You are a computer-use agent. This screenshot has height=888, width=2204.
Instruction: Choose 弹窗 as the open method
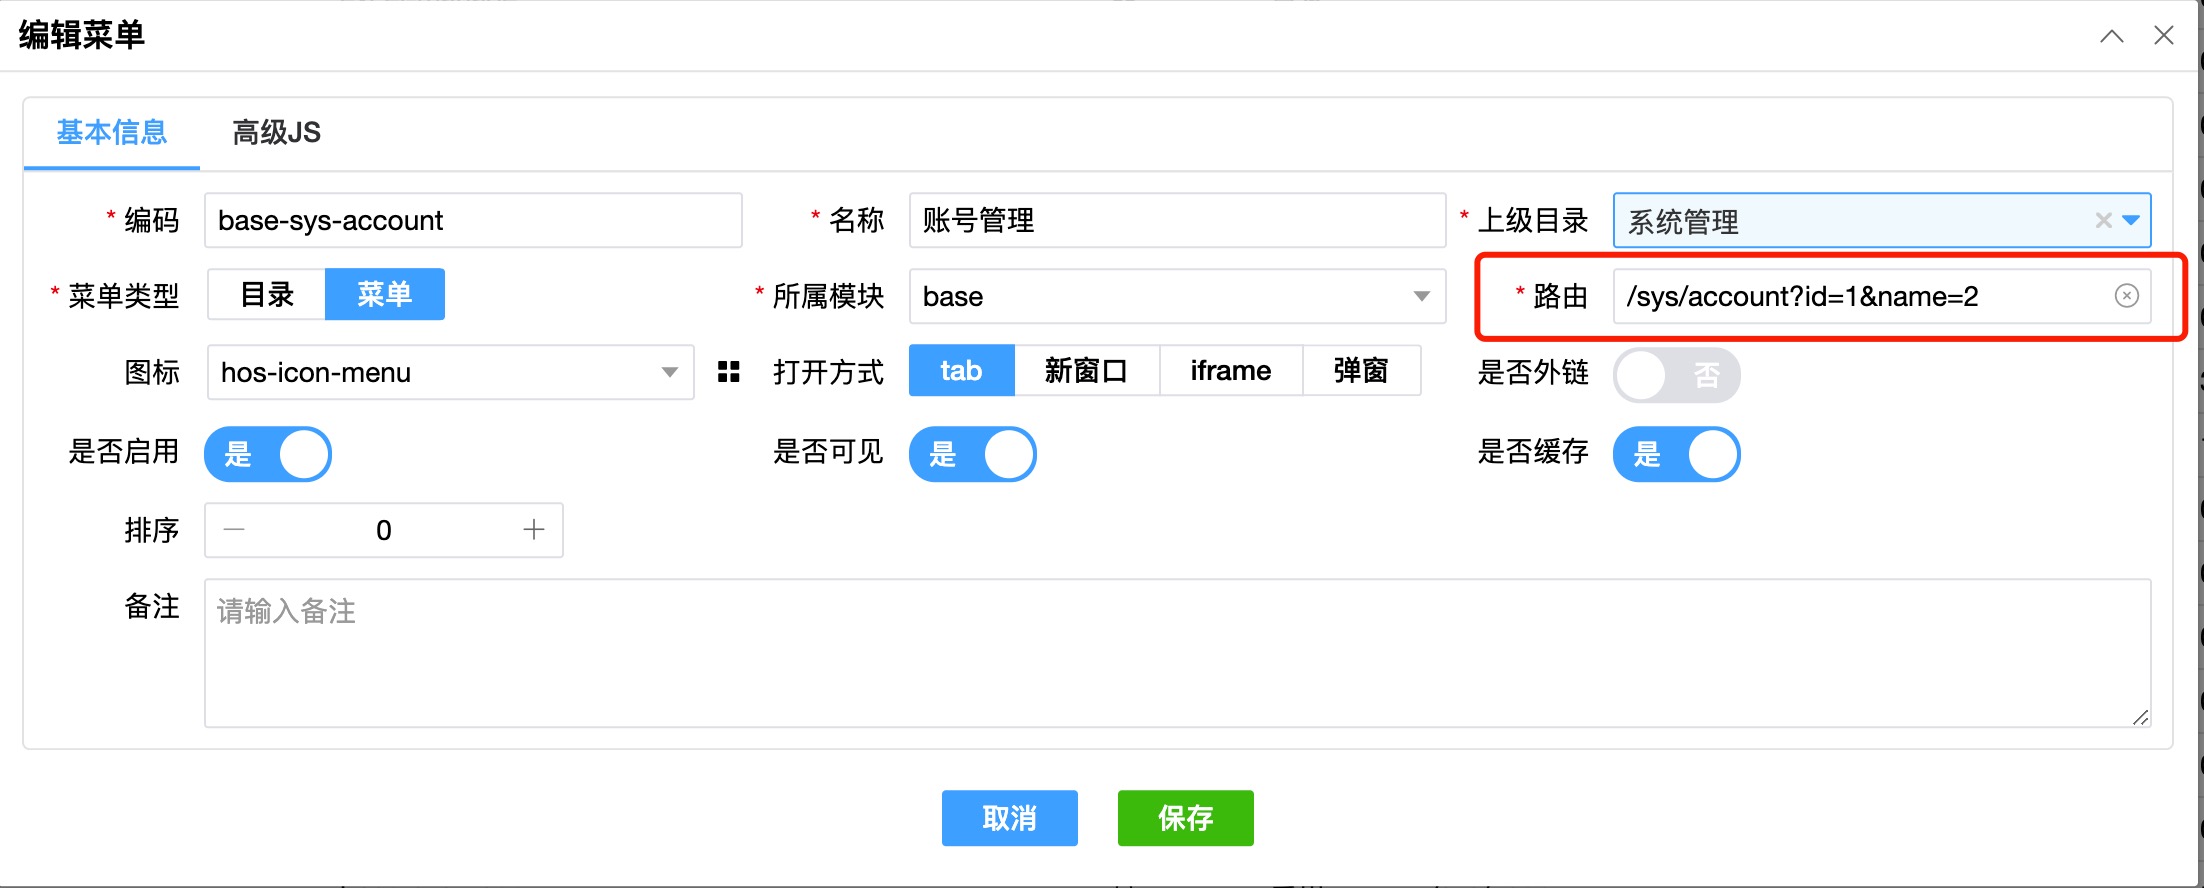1362,371
